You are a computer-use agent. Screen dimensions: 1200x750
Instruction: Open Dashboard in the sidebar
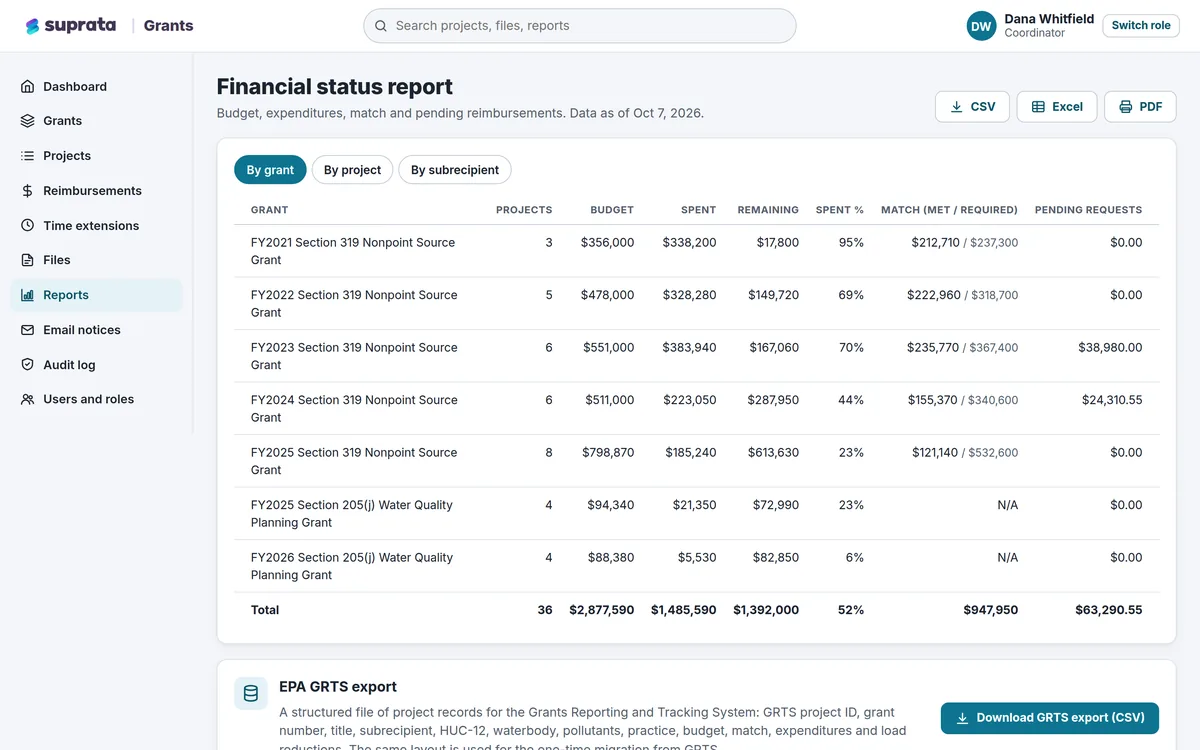(x=96, y=87)
